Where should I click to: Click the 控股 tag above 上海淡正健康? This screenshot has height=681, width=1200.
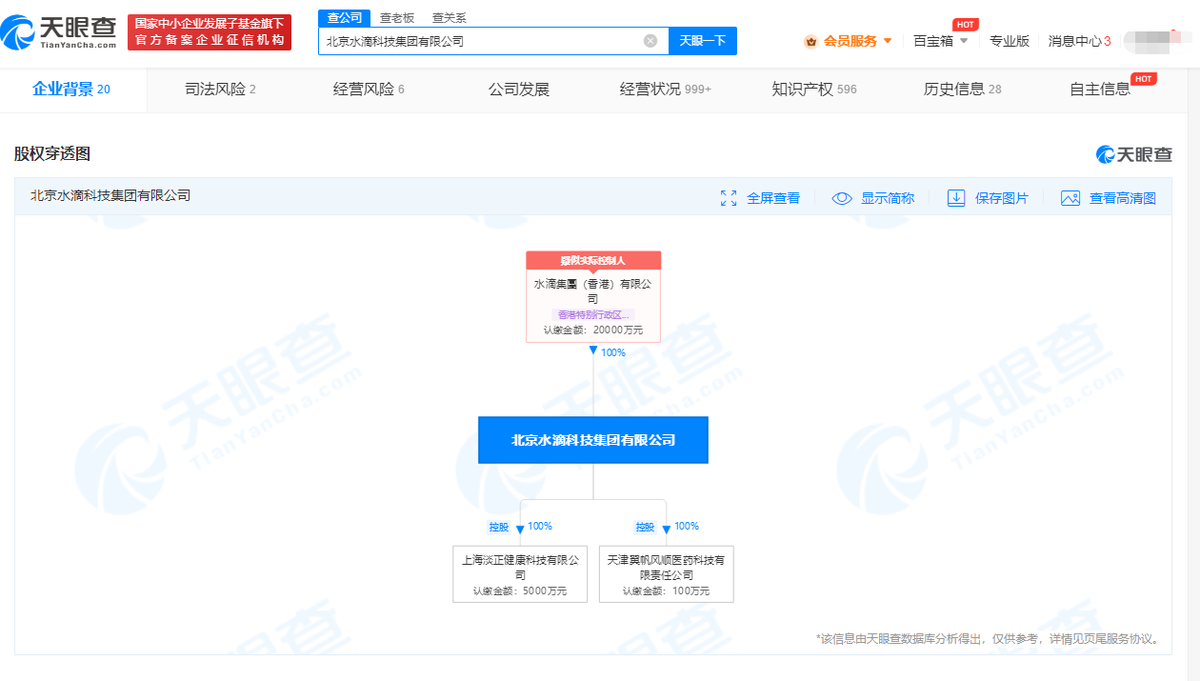pos(498,527)
